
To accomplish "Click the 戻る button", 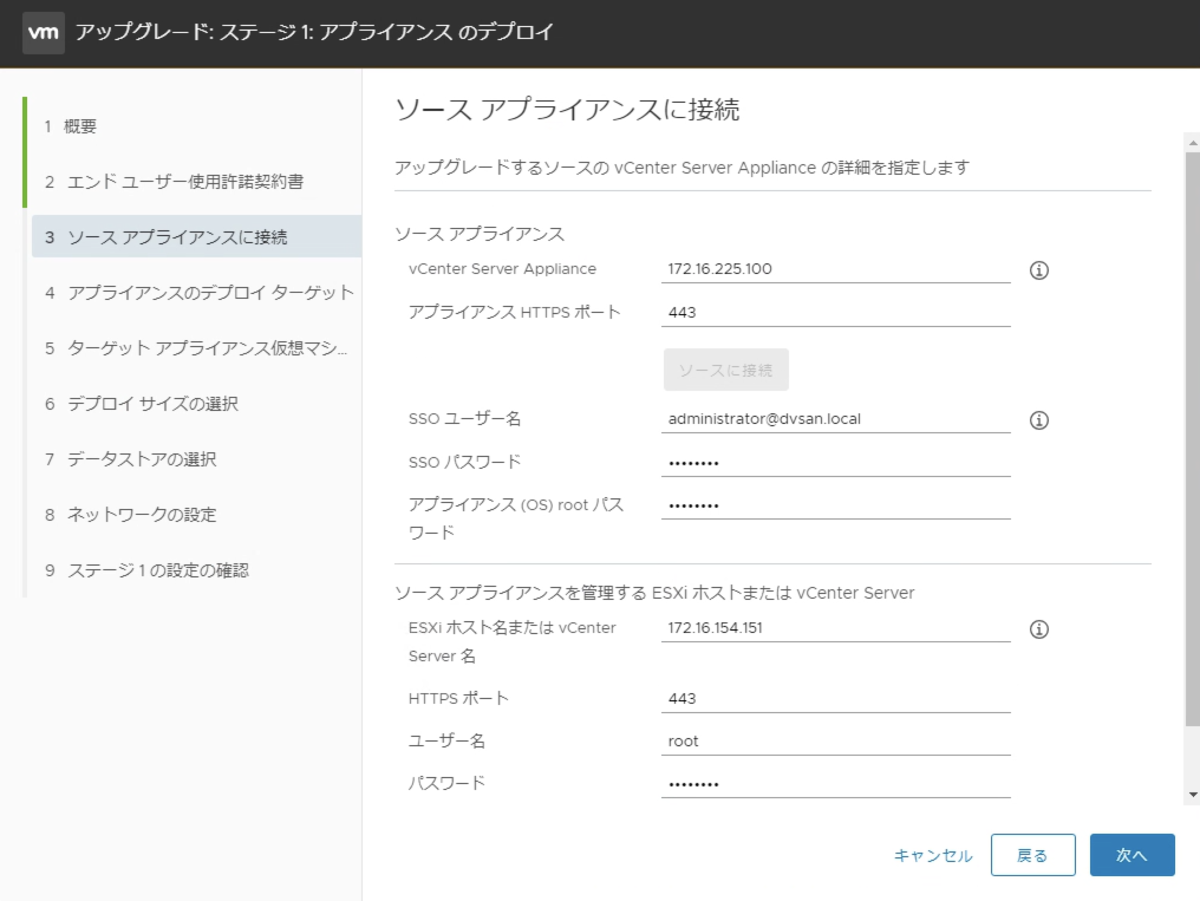I will tap(1033, 855).
